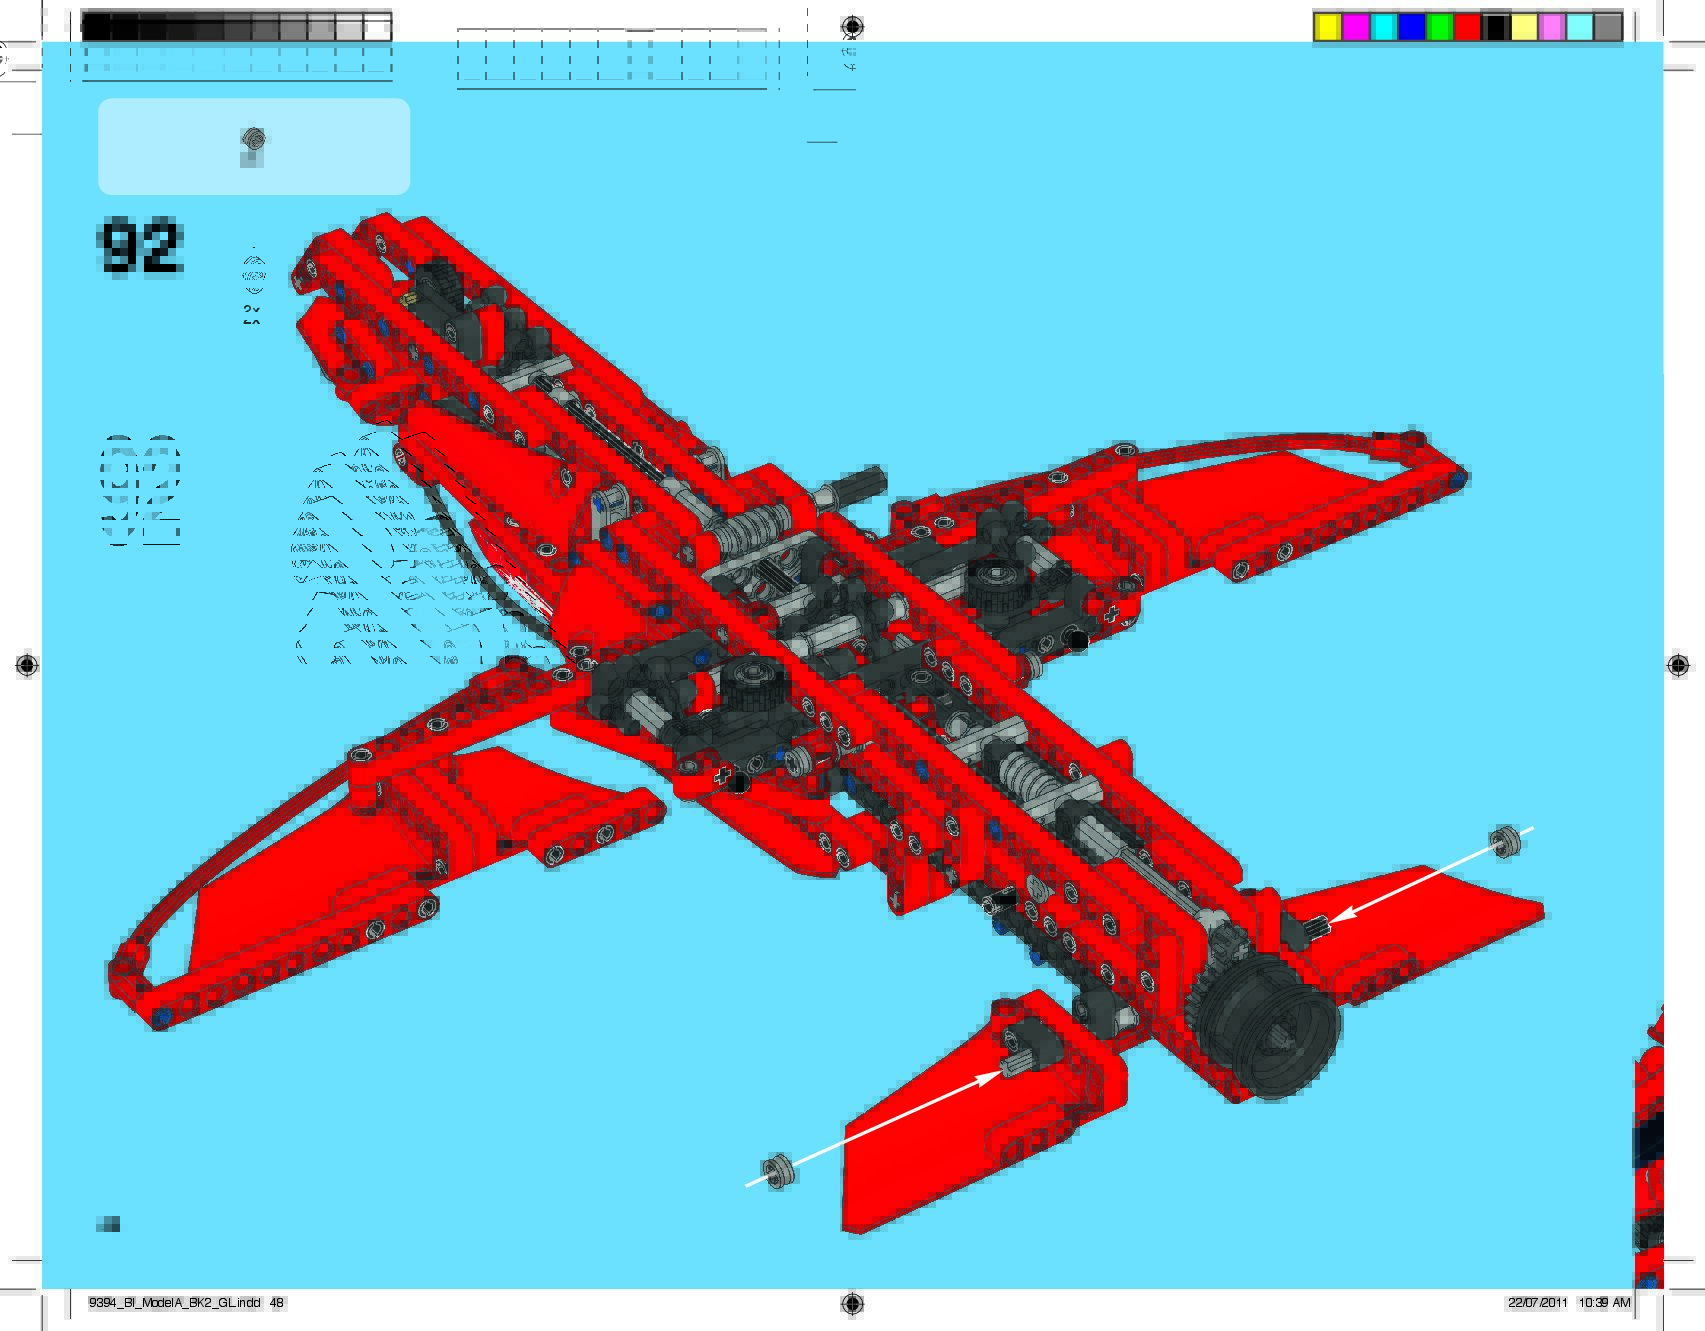The width and height of the screenshot is (1705, 1331).
Task: Select the dark blue color bar swatch
Action: (1411, 27)
